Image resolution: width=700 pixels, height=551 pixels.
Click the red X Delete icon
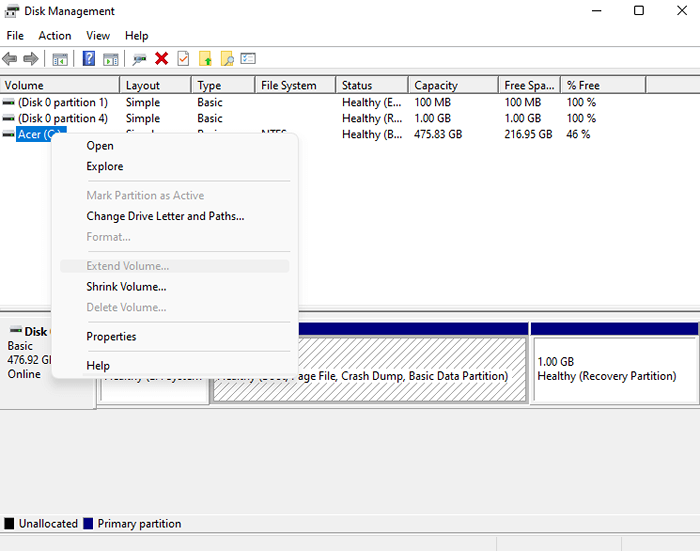pos(161,58)
